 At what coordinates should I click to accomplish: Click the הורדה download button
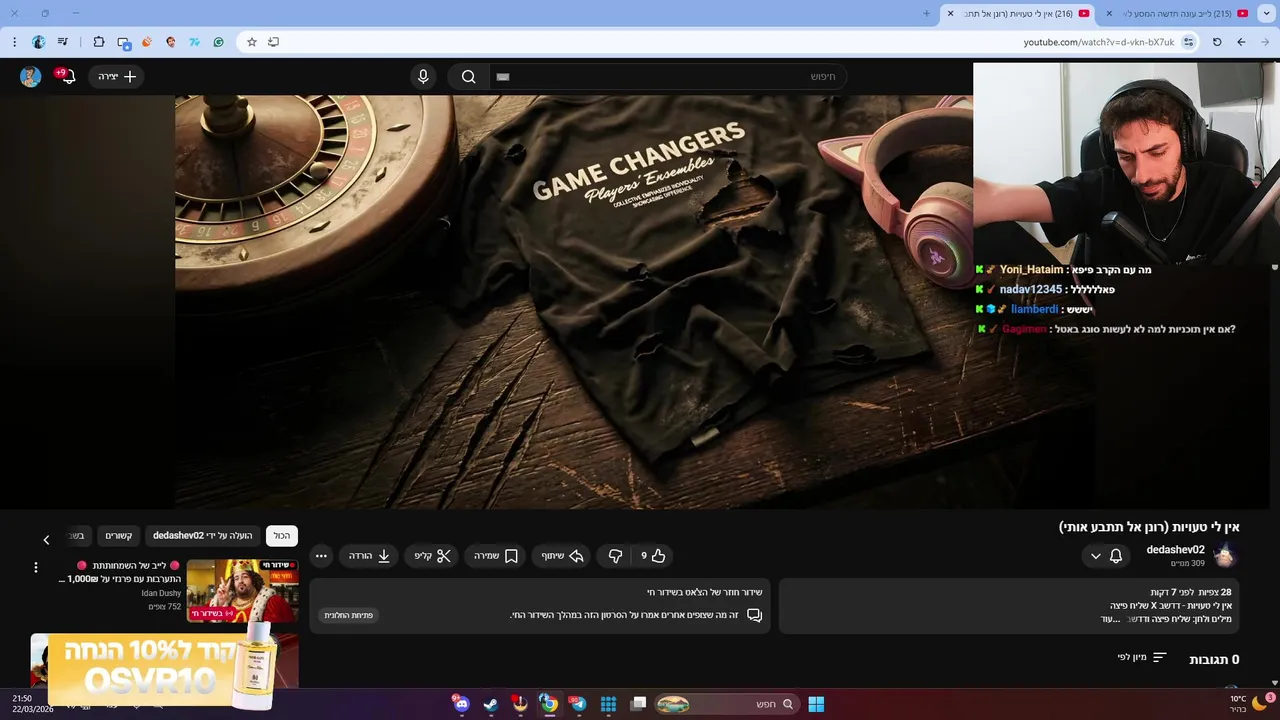[x=369, y=556]
